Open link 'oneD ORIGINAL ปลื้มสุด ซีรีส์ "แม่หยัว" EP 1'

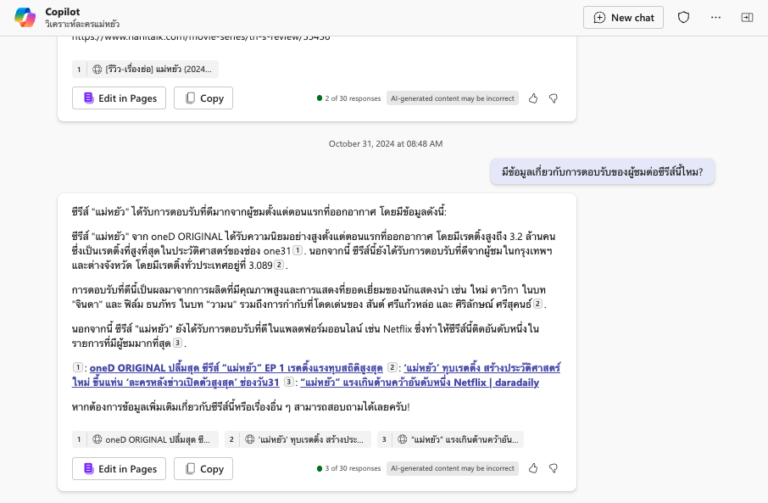(x=236, y=368)
